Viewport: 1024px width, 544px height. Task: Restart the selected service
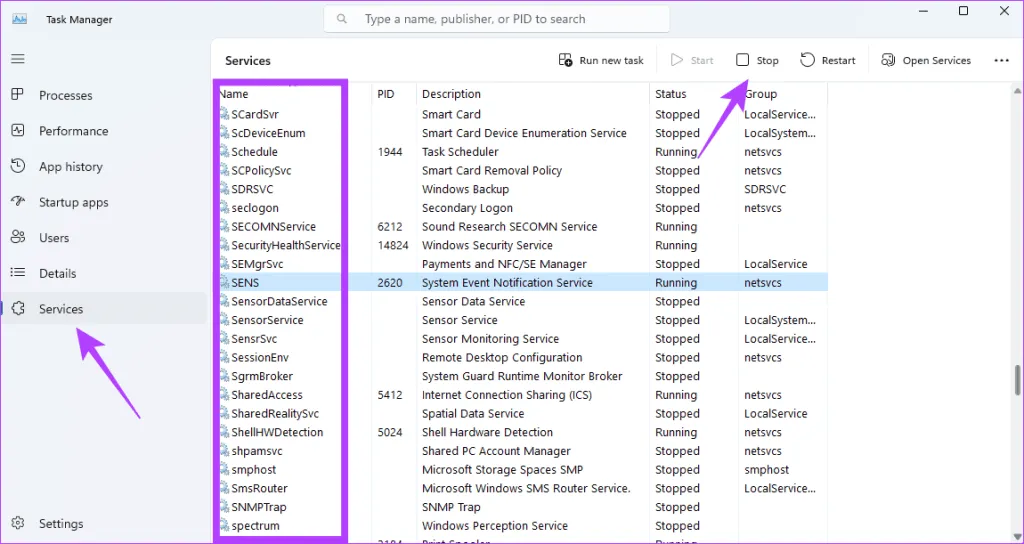coord(828,60)
